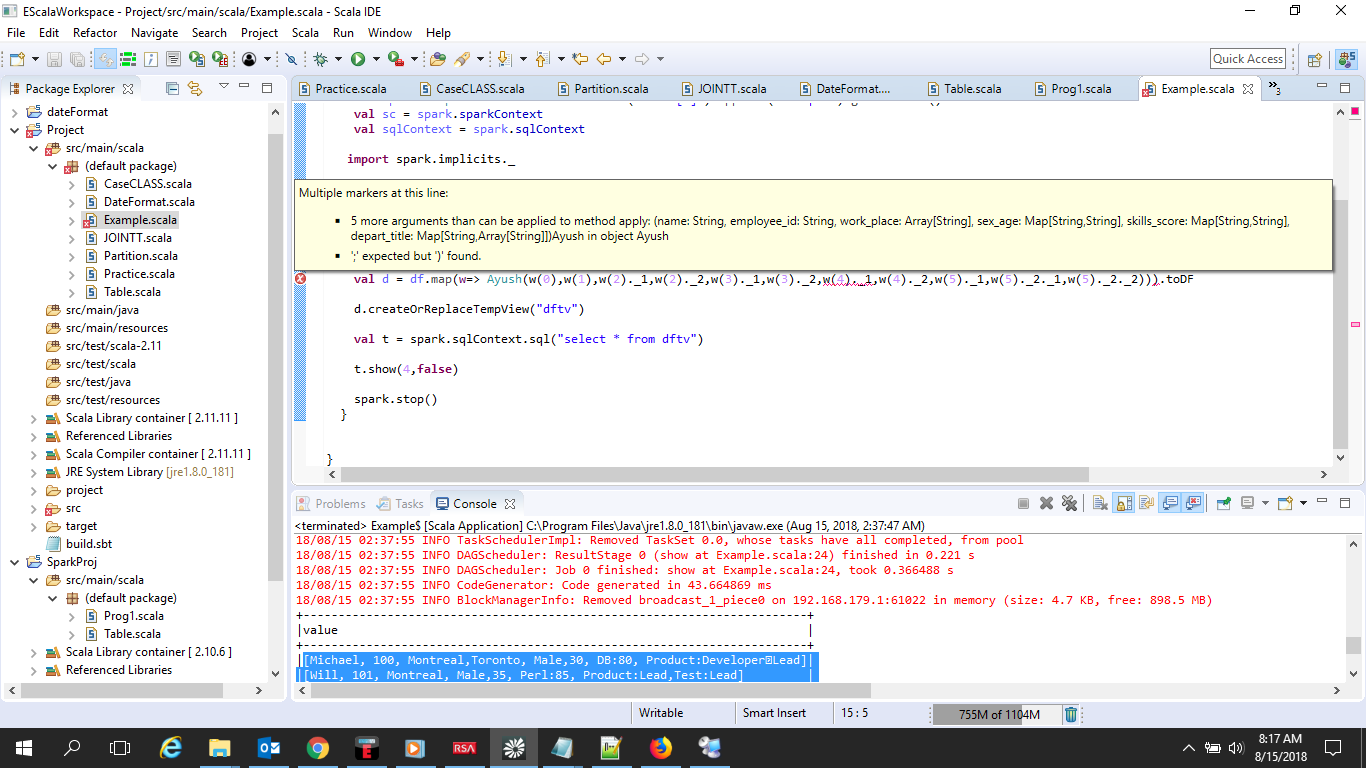Expand the dateFormat project node
This screenshot has width=1366, height=768.
[x=15, y=112]
